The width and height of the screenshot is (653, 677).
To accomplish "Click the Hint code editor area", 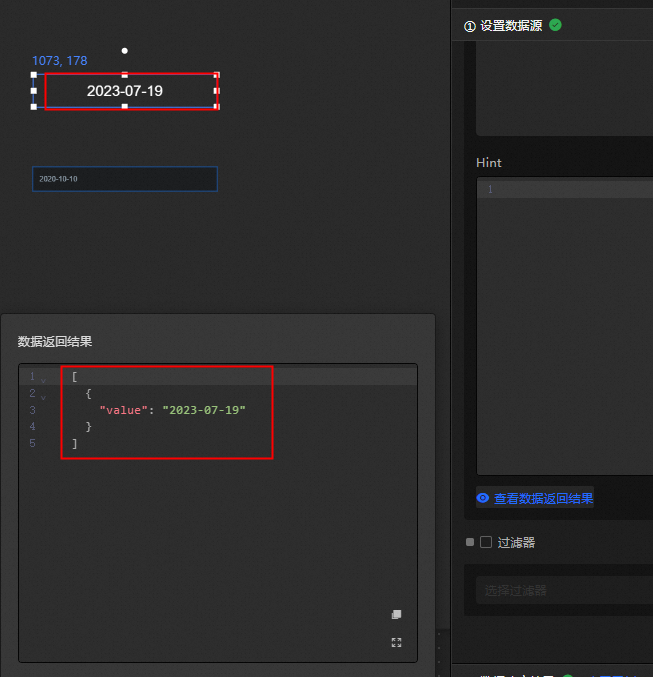I will point(565,326).
